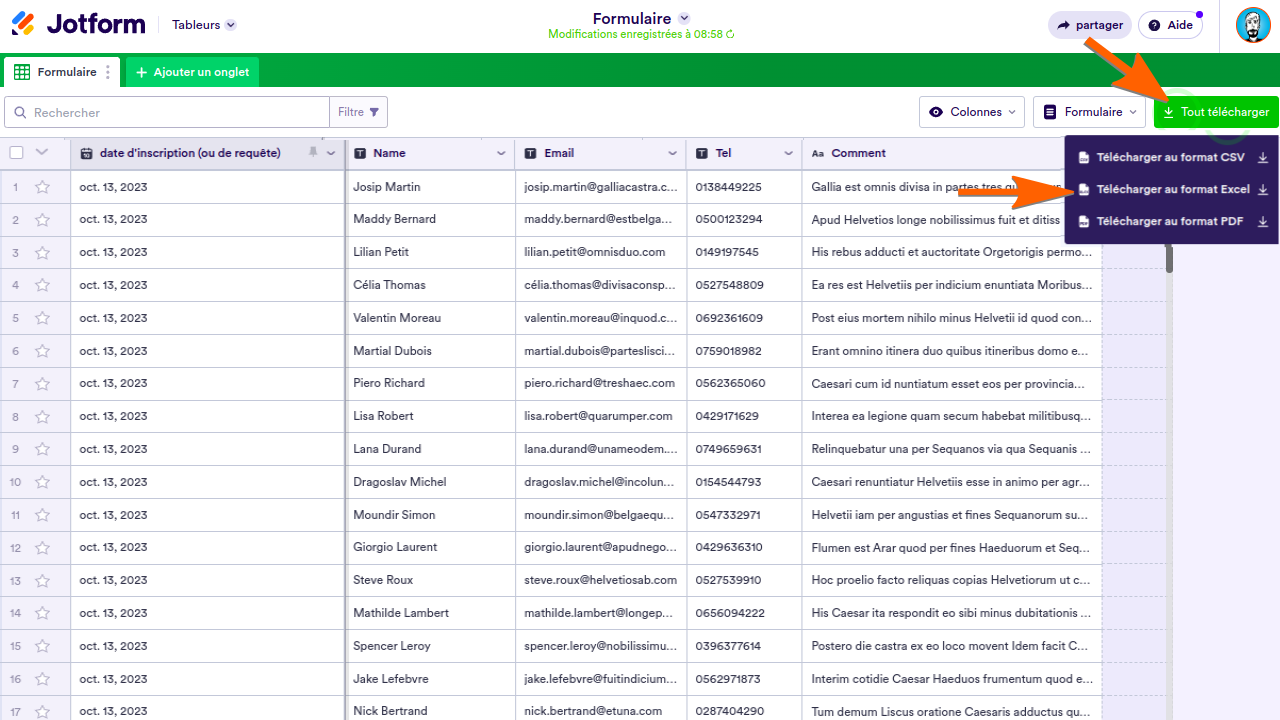Toggle favorite star for Valentin Moreau
The height and width of the screenshot is (720, 1280).
point(42,318)
